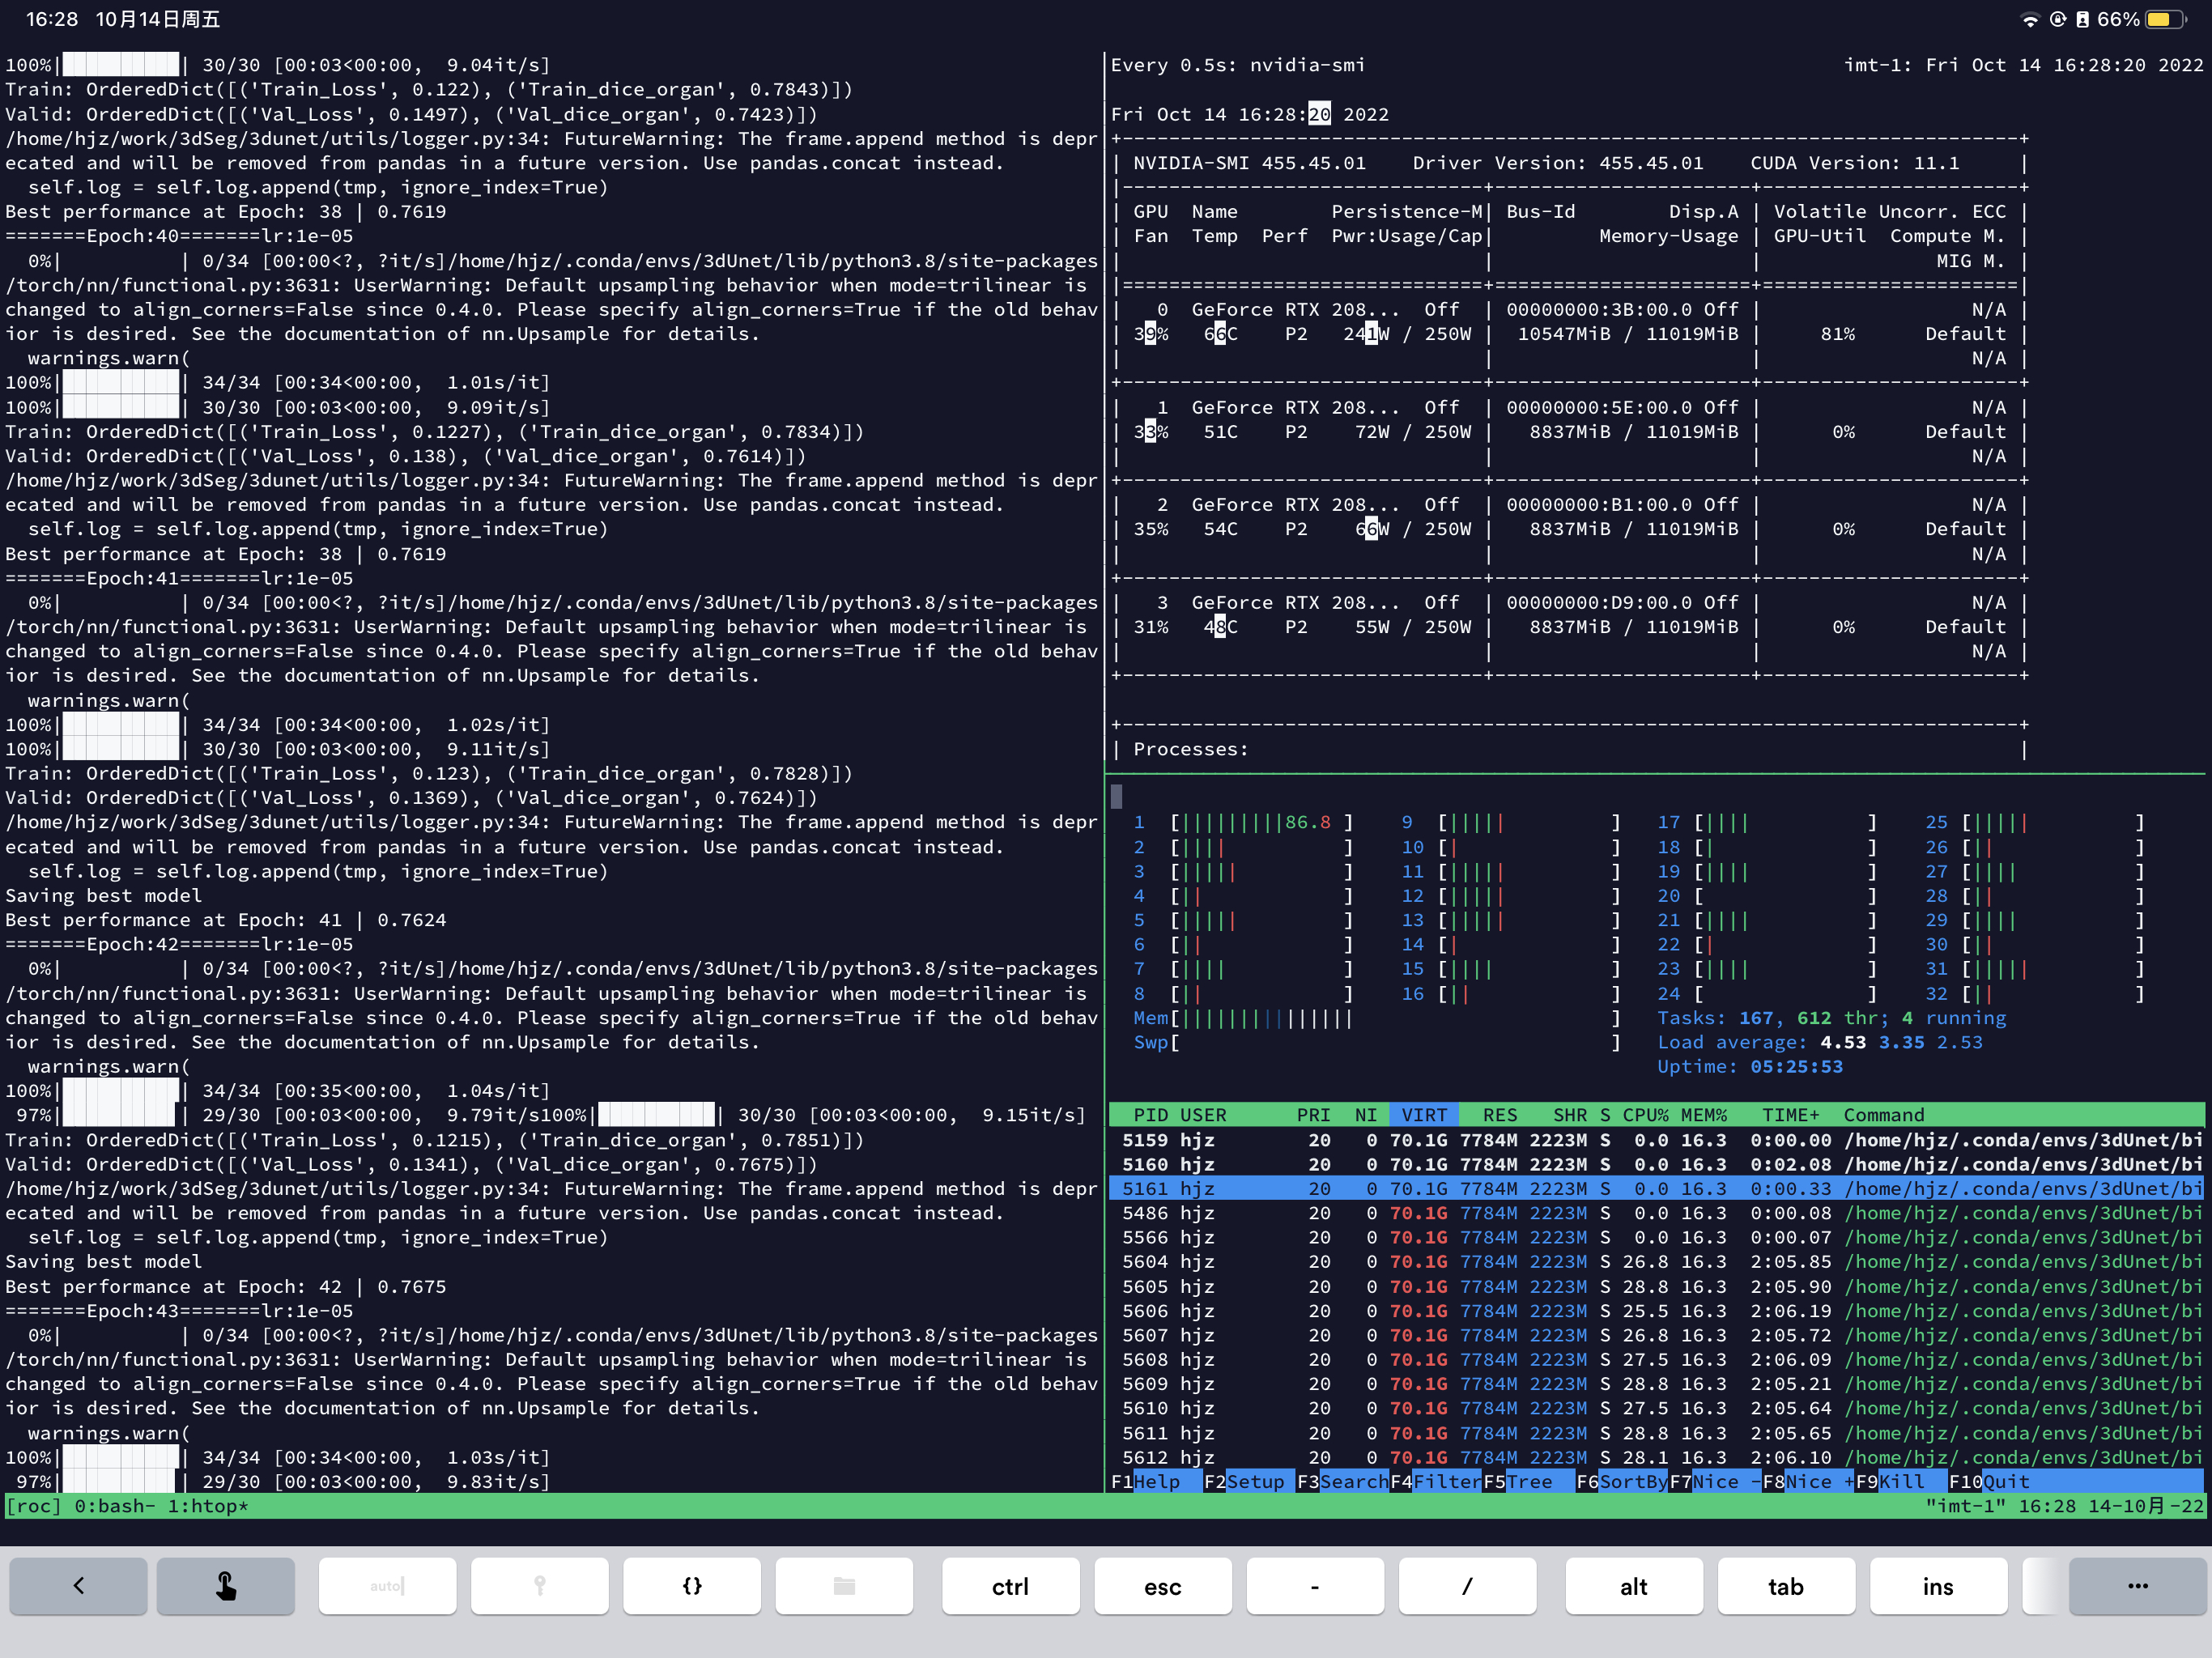Sort htop by the highlighted VIRT column
2212x1658 pixels.
coord(1424,1115)
